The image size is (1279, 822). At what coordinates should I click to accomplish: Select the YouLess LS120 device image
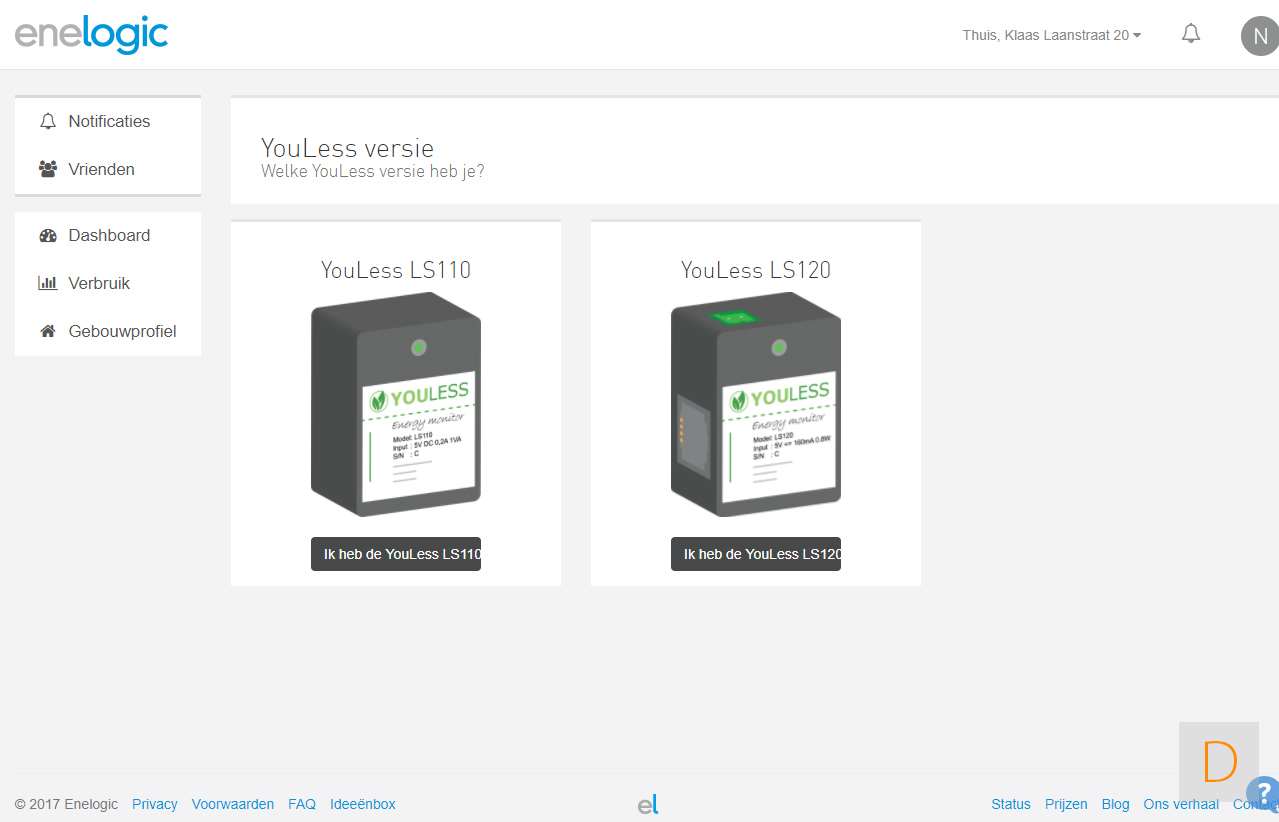coord(756,404)
